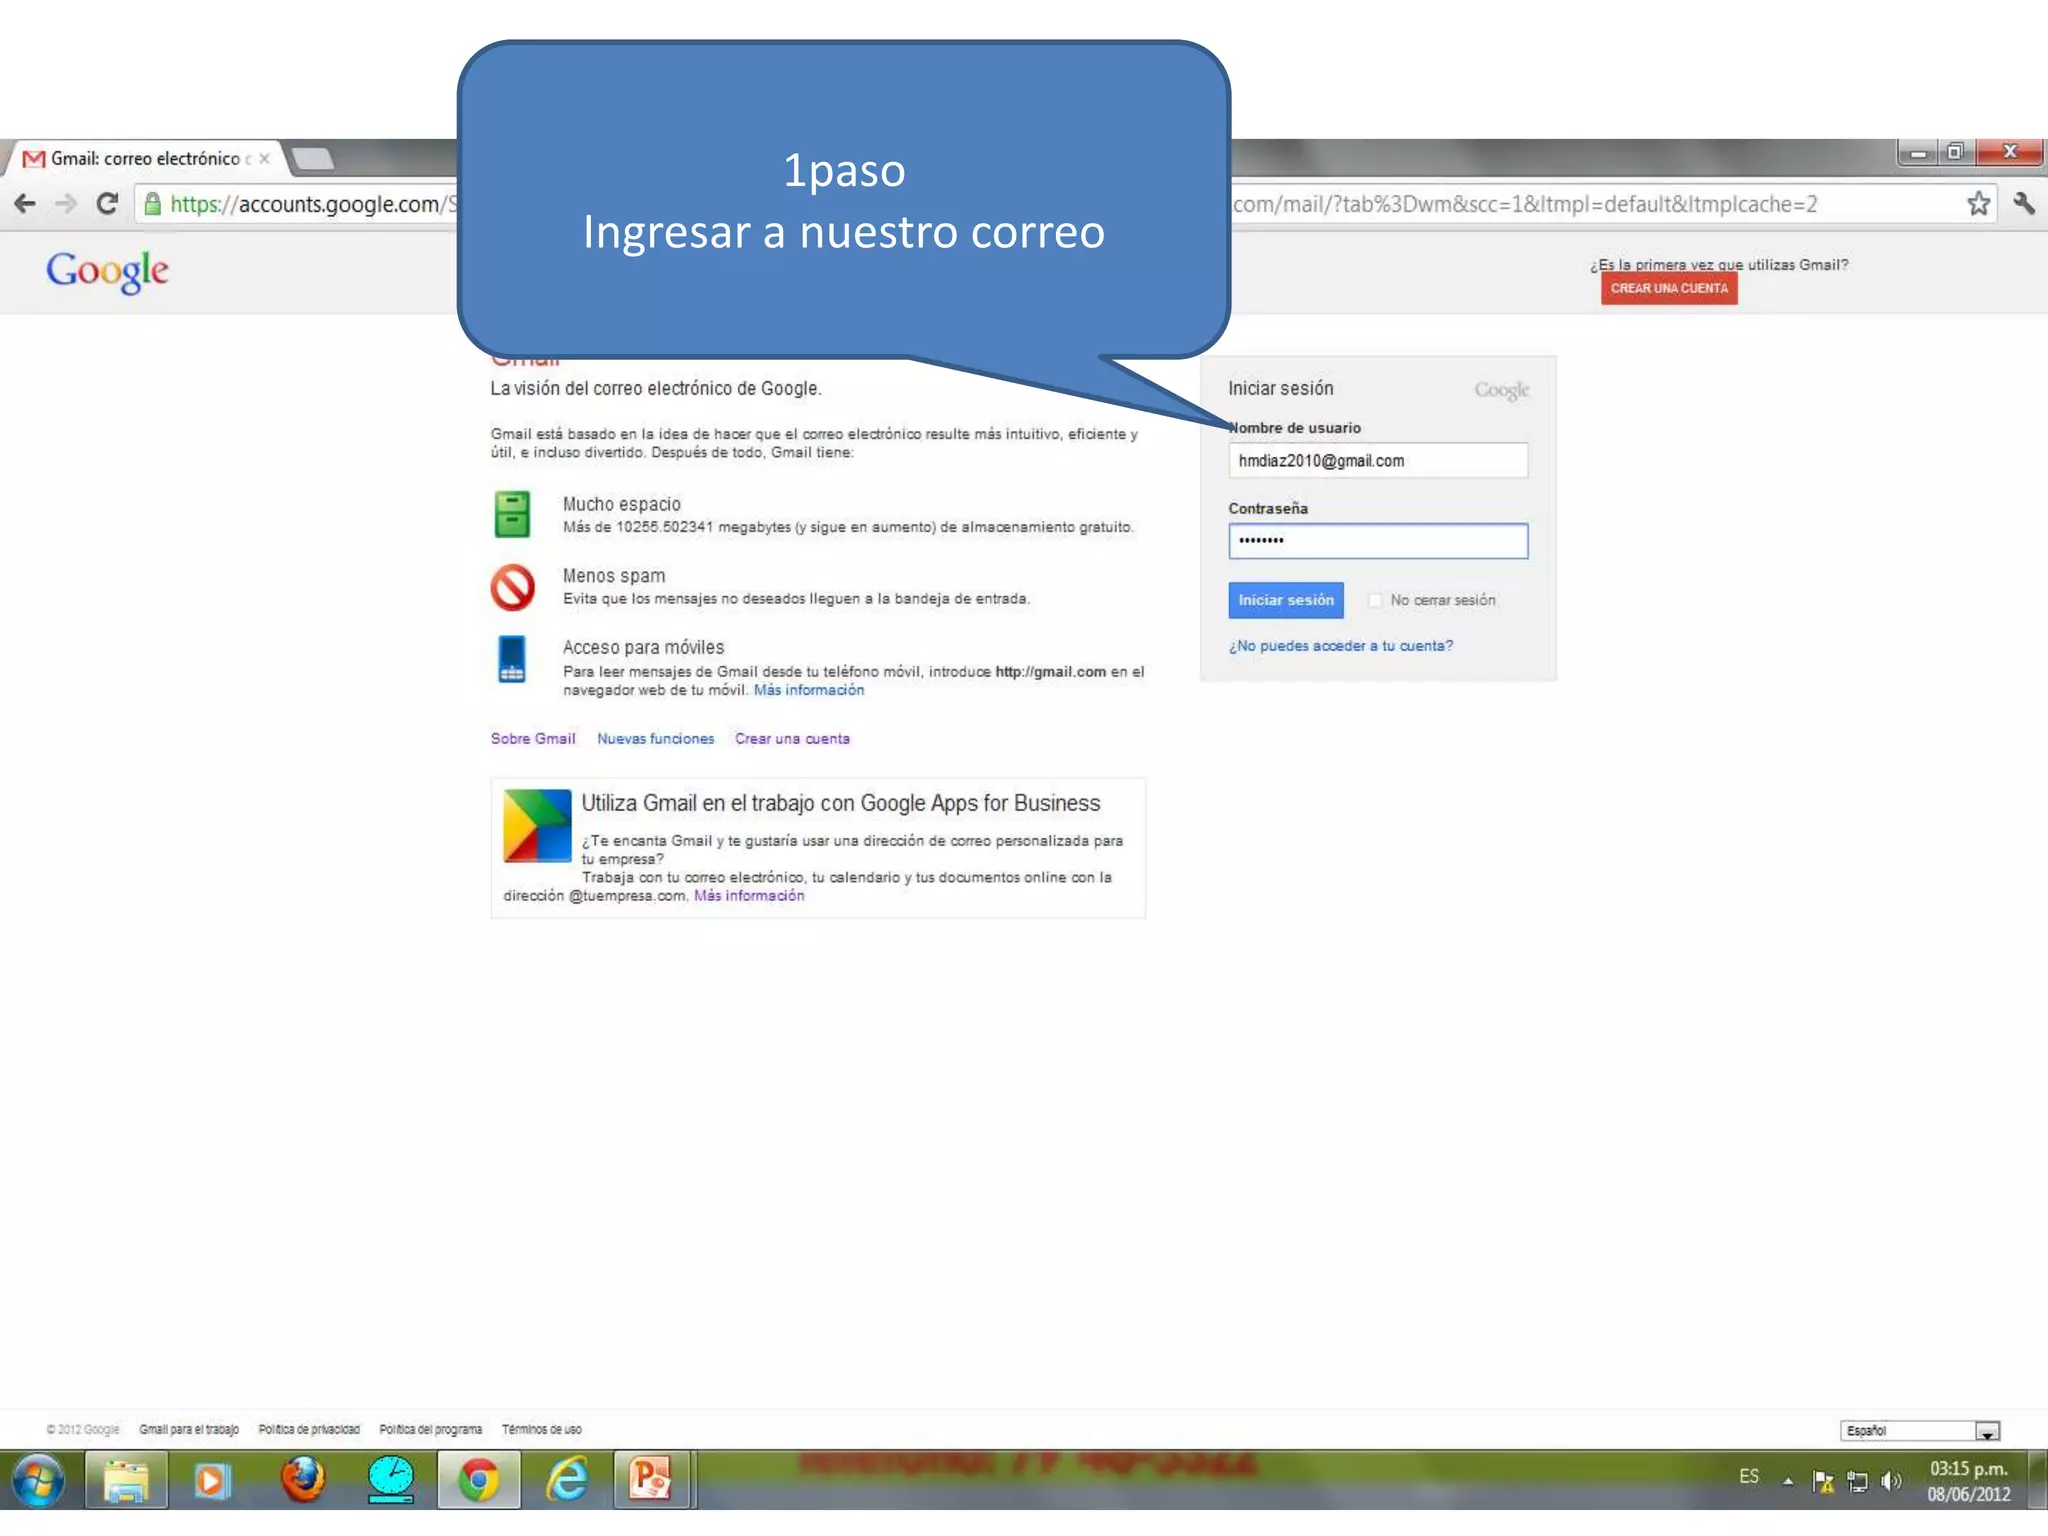Expand the Español language dropdown
Screen dimensions: 2048x1536
(1987, 1431)
